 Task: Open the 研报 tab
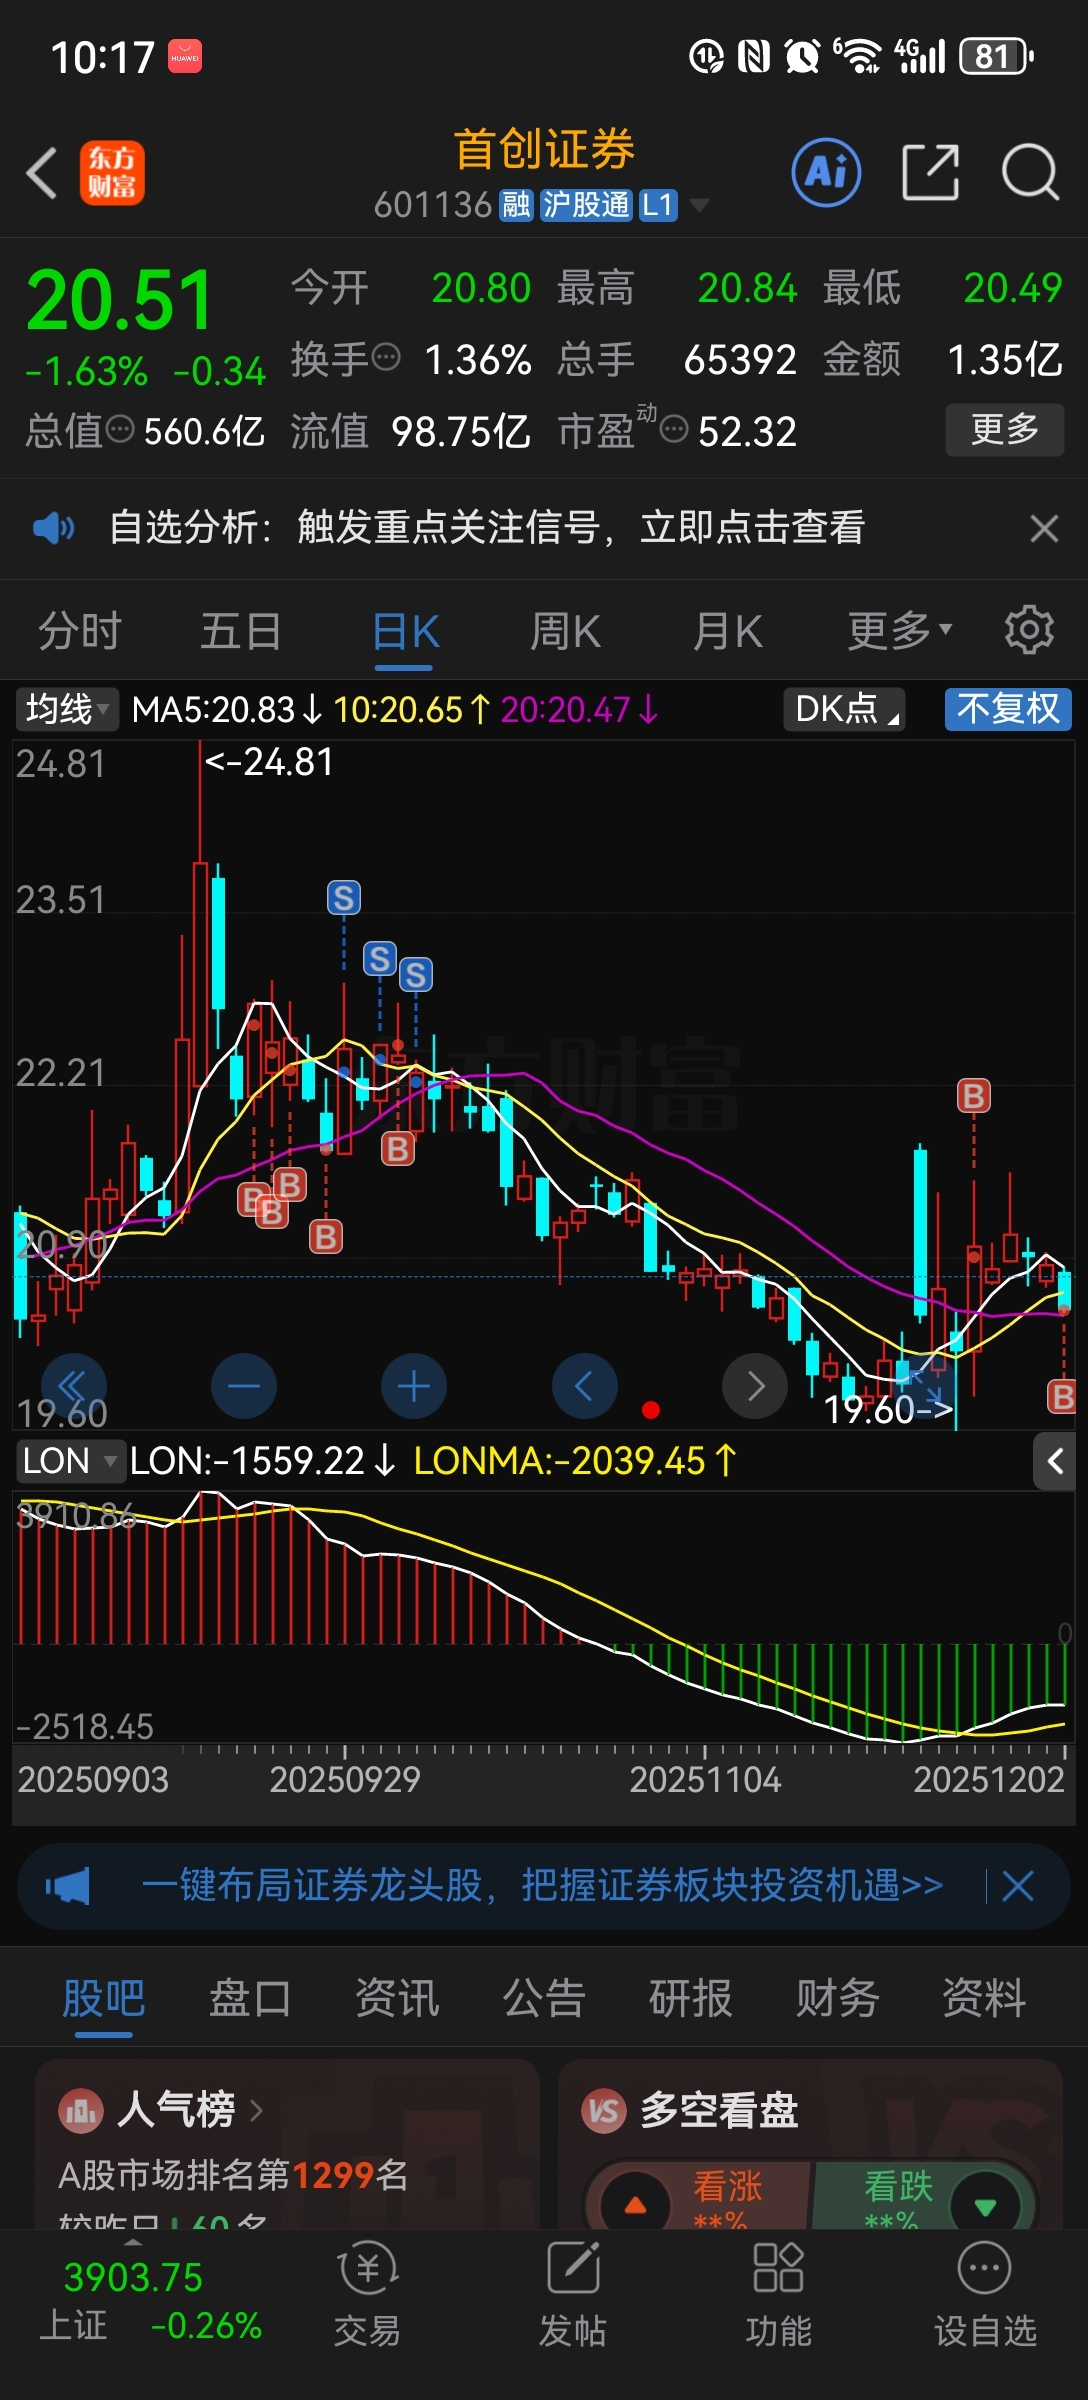(x=691, y=1999)
